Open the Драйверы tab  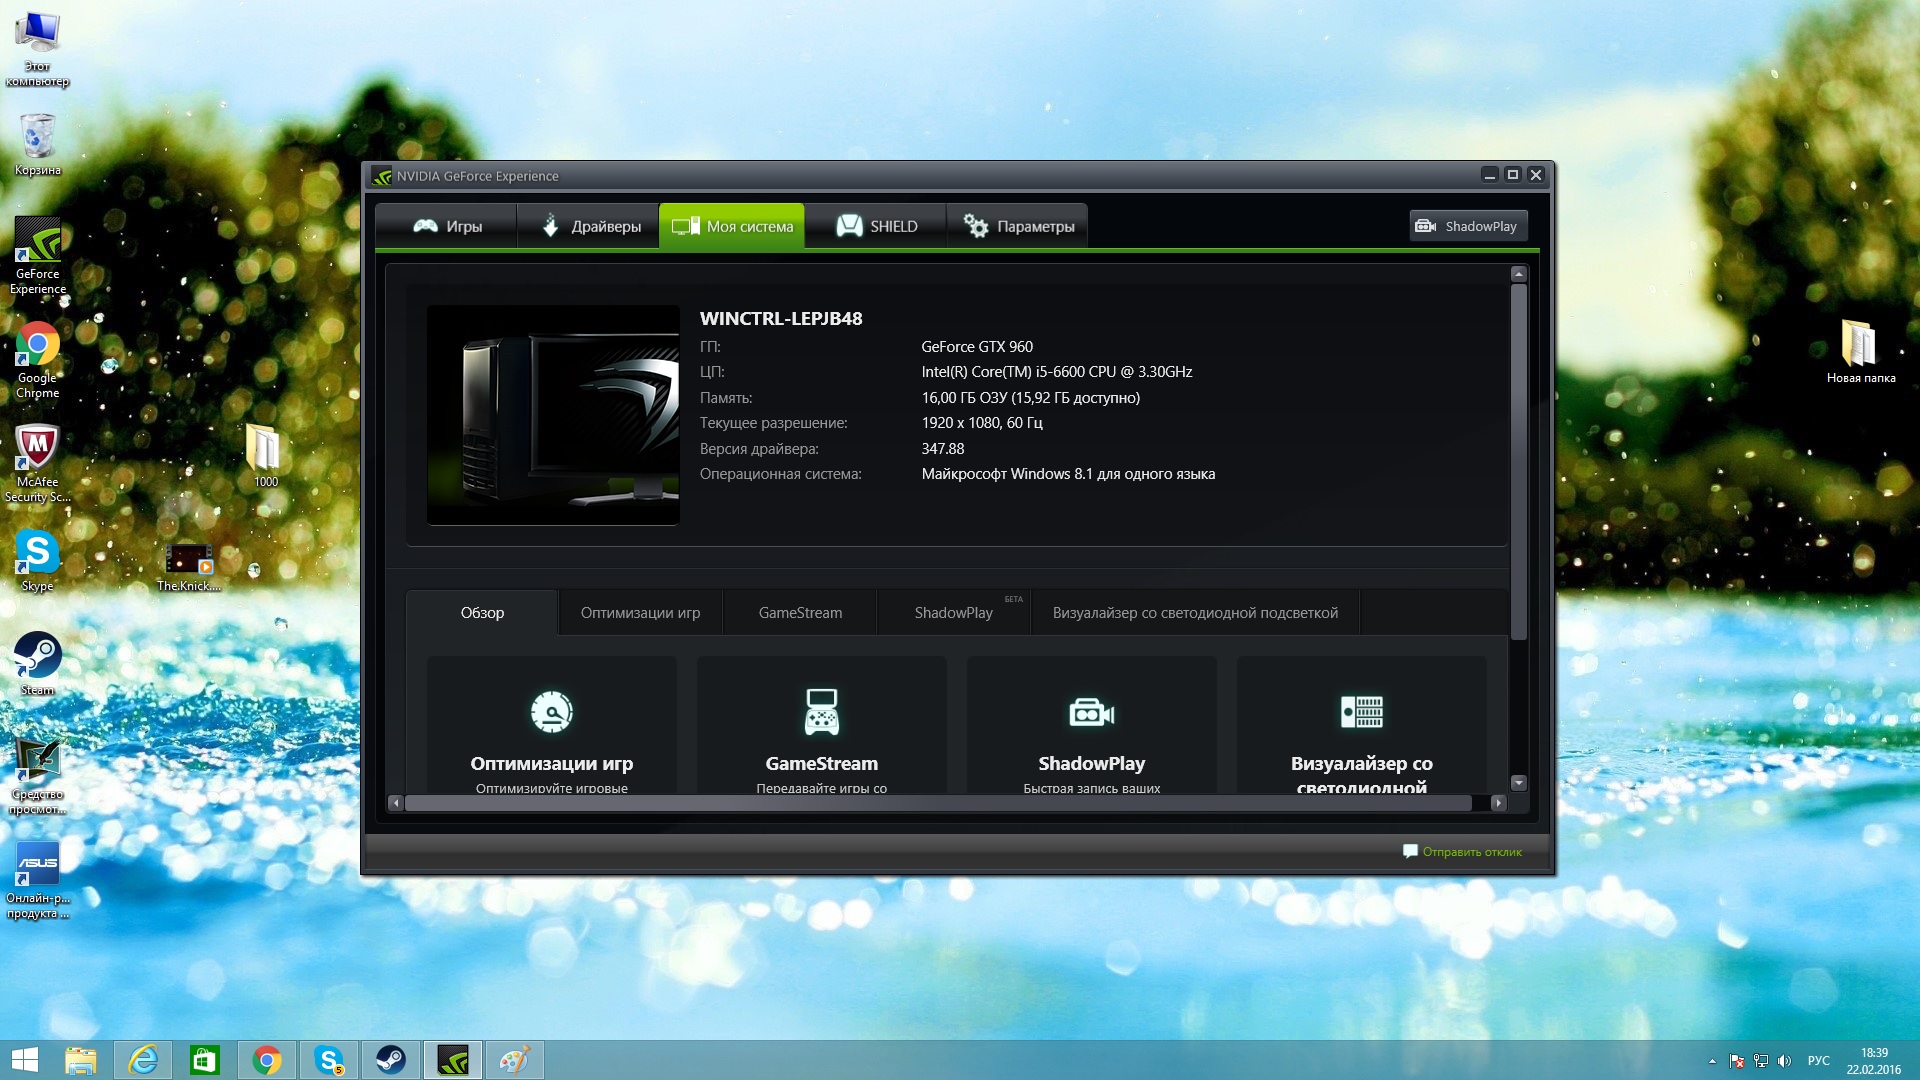(590, 226)
